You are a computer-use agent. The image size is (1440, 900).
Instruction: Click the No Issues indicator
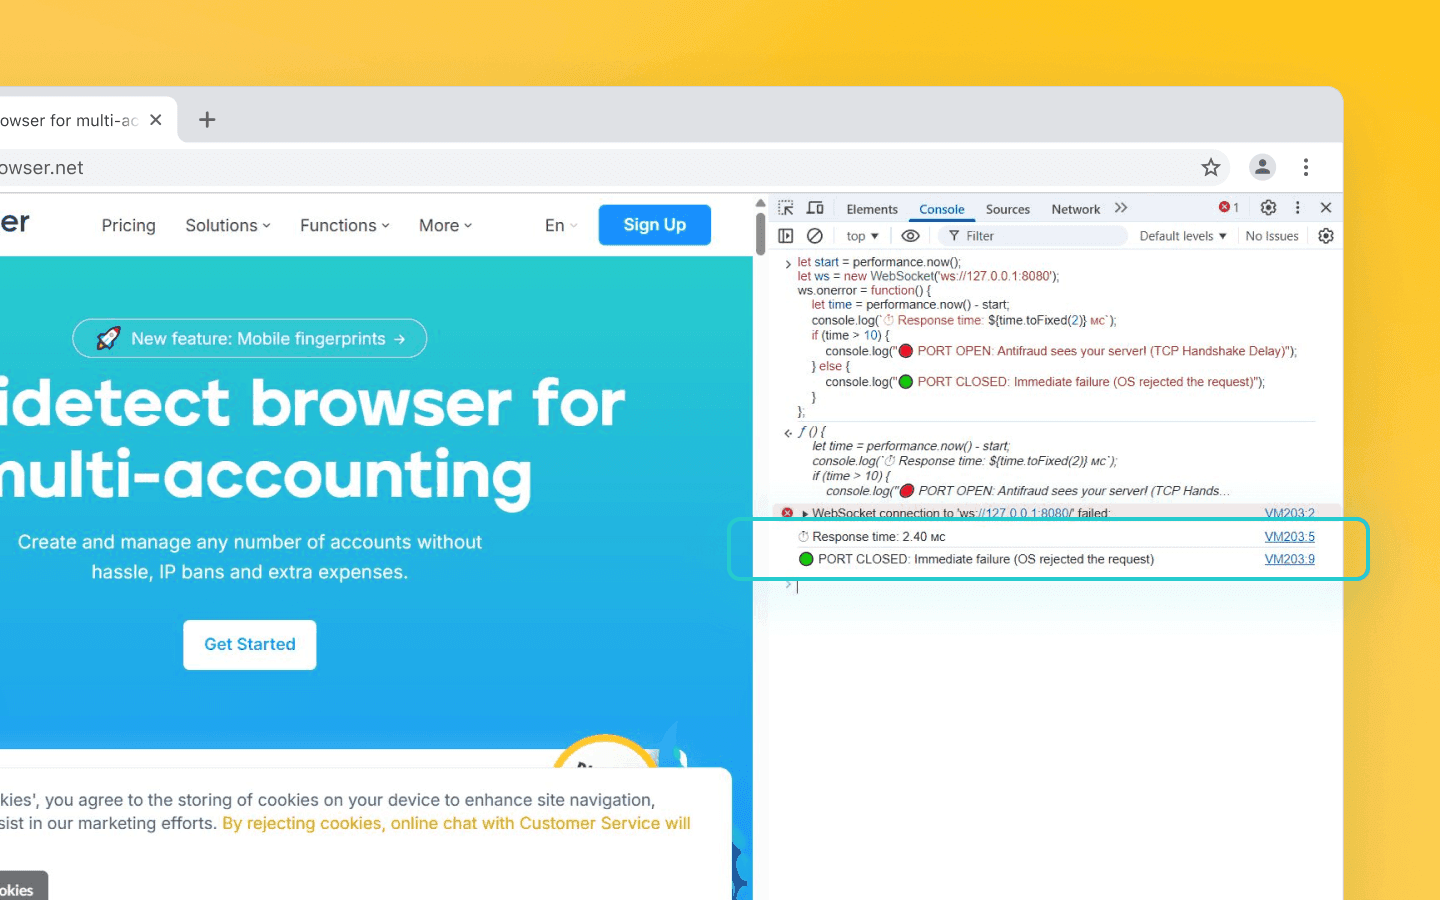coord(1272,236)
